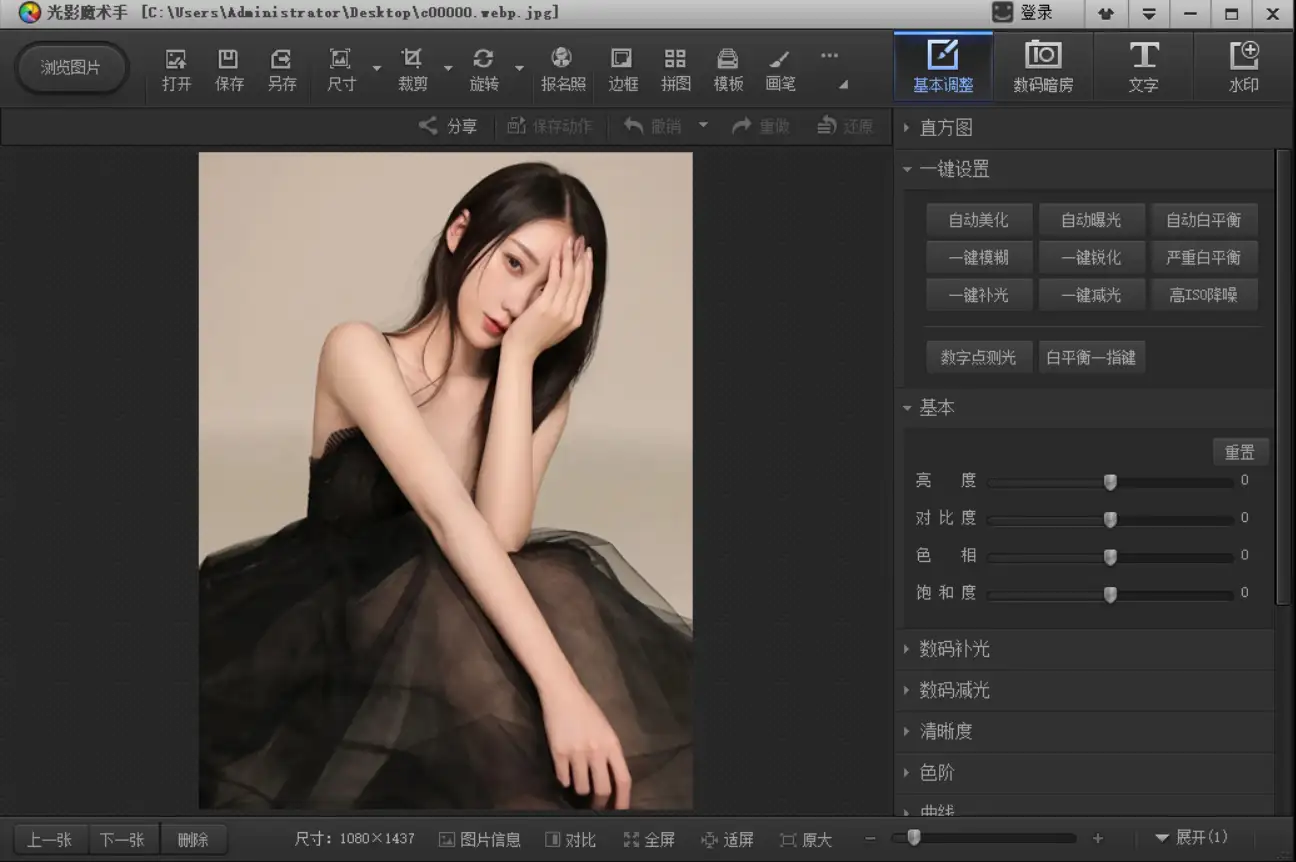Select the 画笔 (Brush) tool

pyautogui.click(x=780, y=68)
